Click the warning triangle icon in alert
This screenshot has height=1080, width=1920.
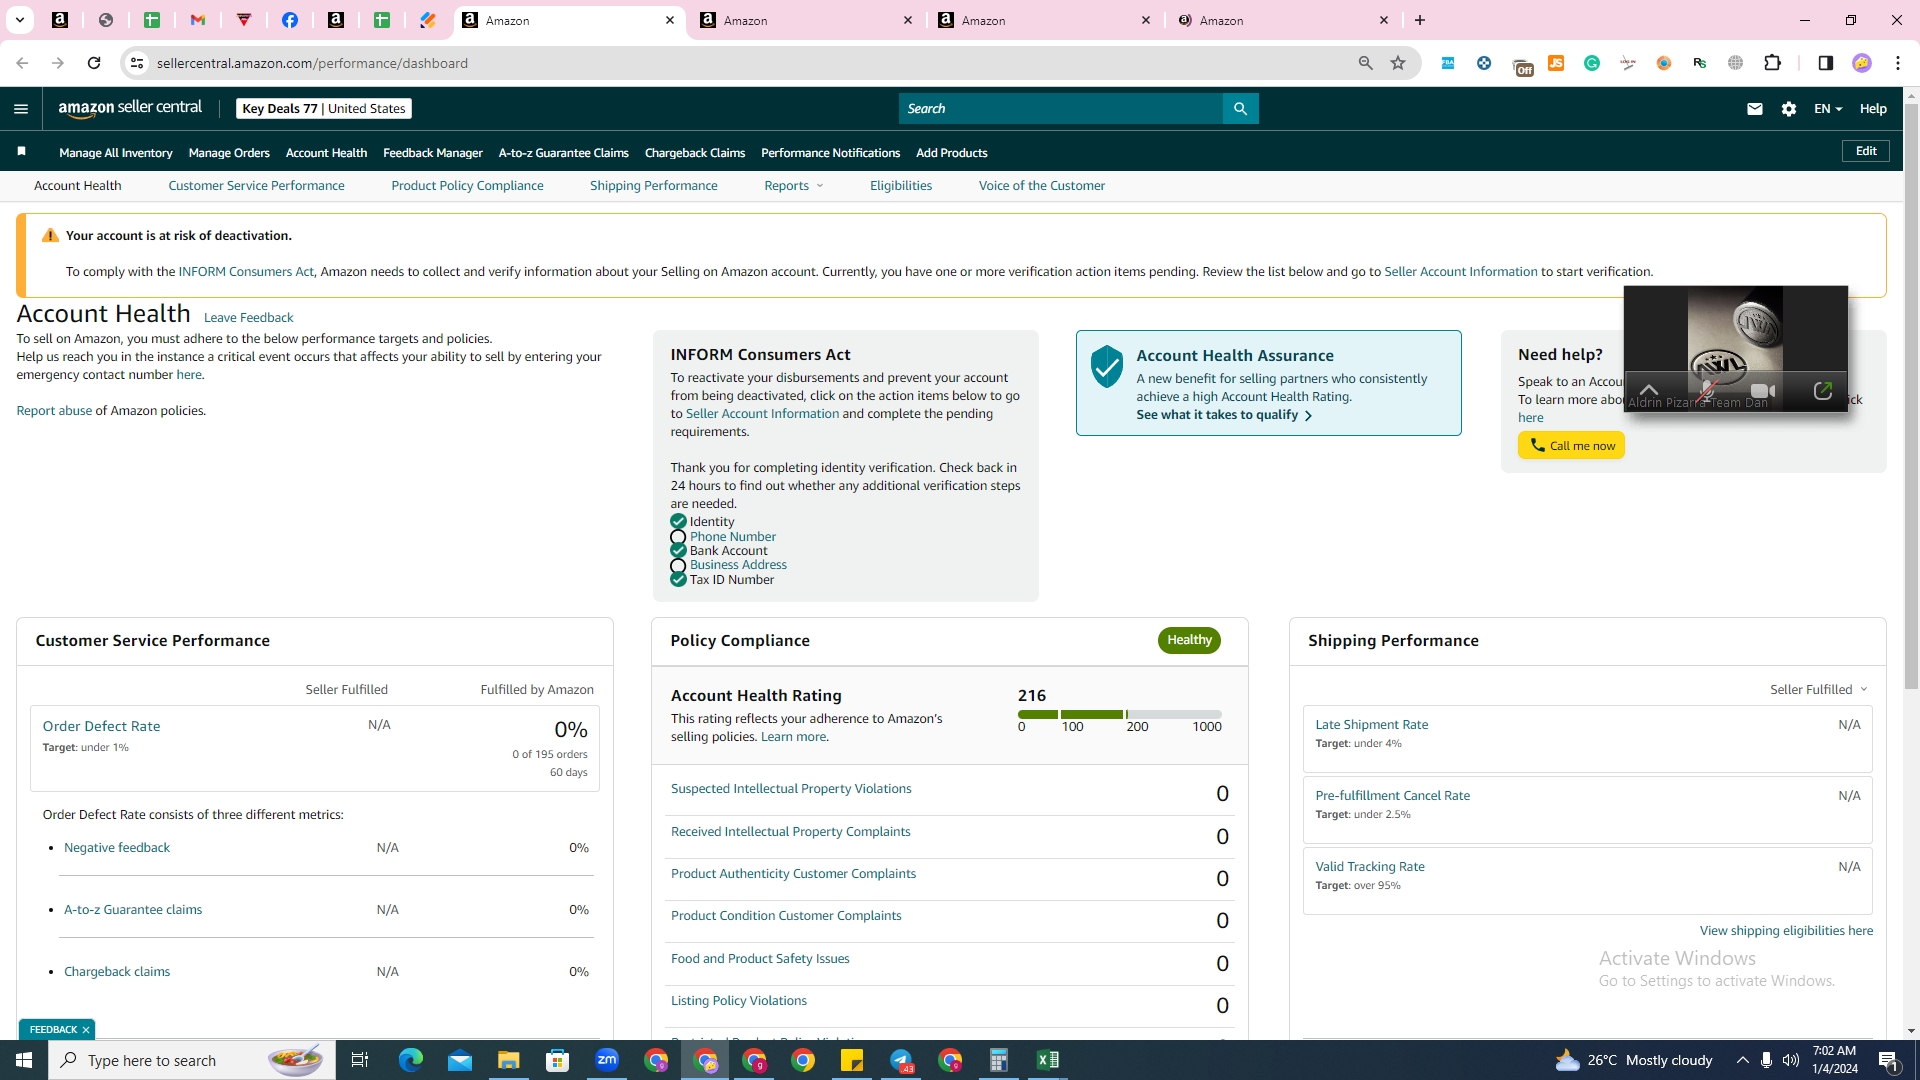(x=50, y=236)
